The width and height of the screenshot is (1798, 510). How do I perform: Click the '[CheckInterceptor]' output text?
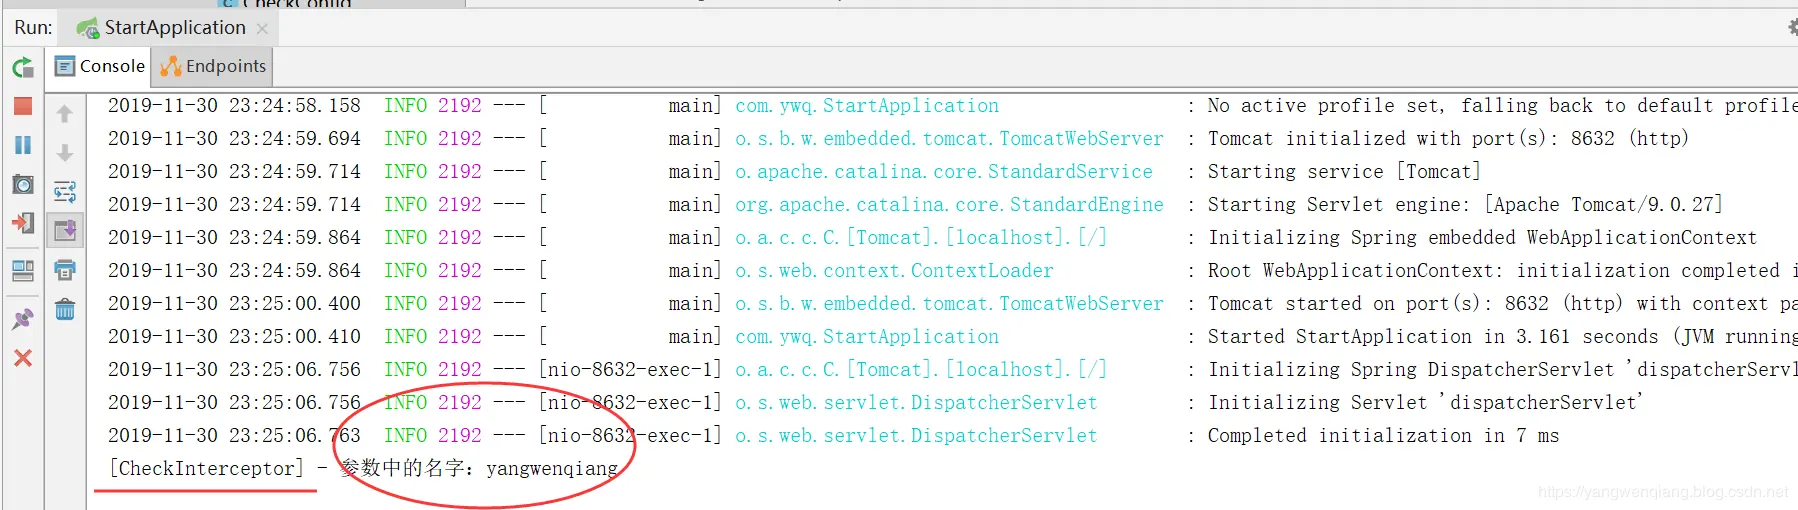point(206,468)
